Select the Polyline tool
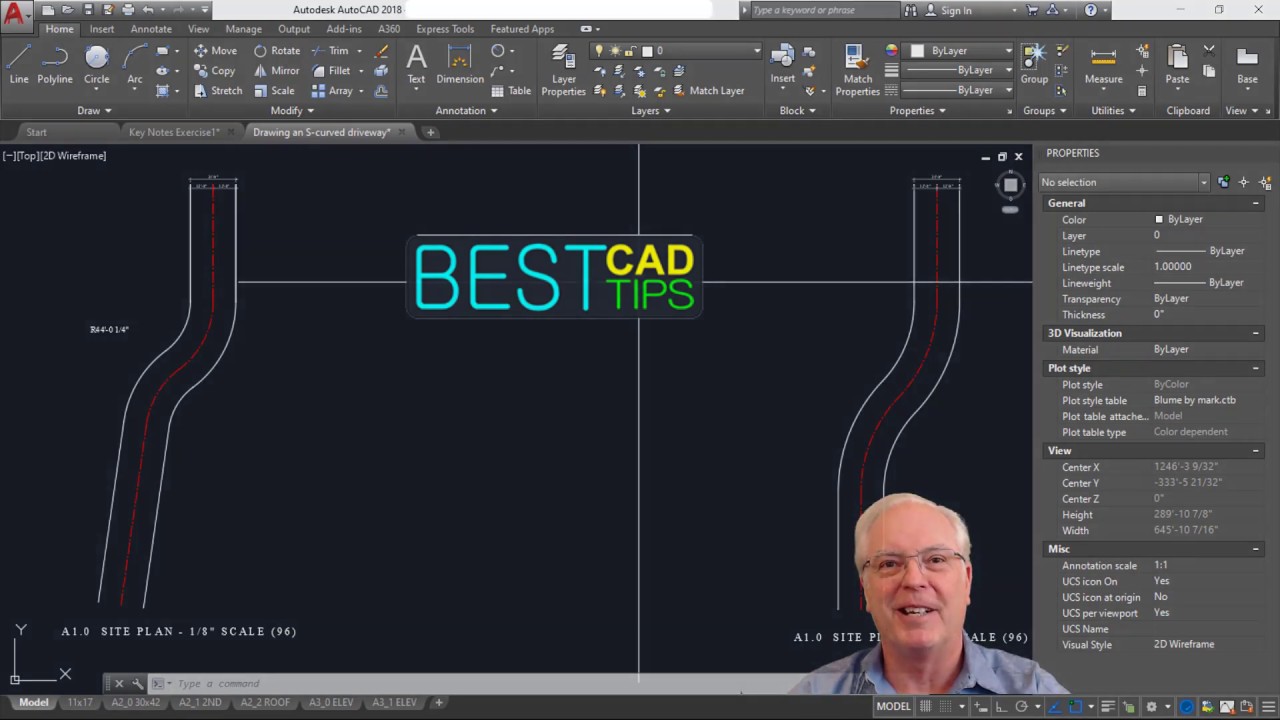The width and height of the screenshot is (1280, 720). [x=55, y=64]
